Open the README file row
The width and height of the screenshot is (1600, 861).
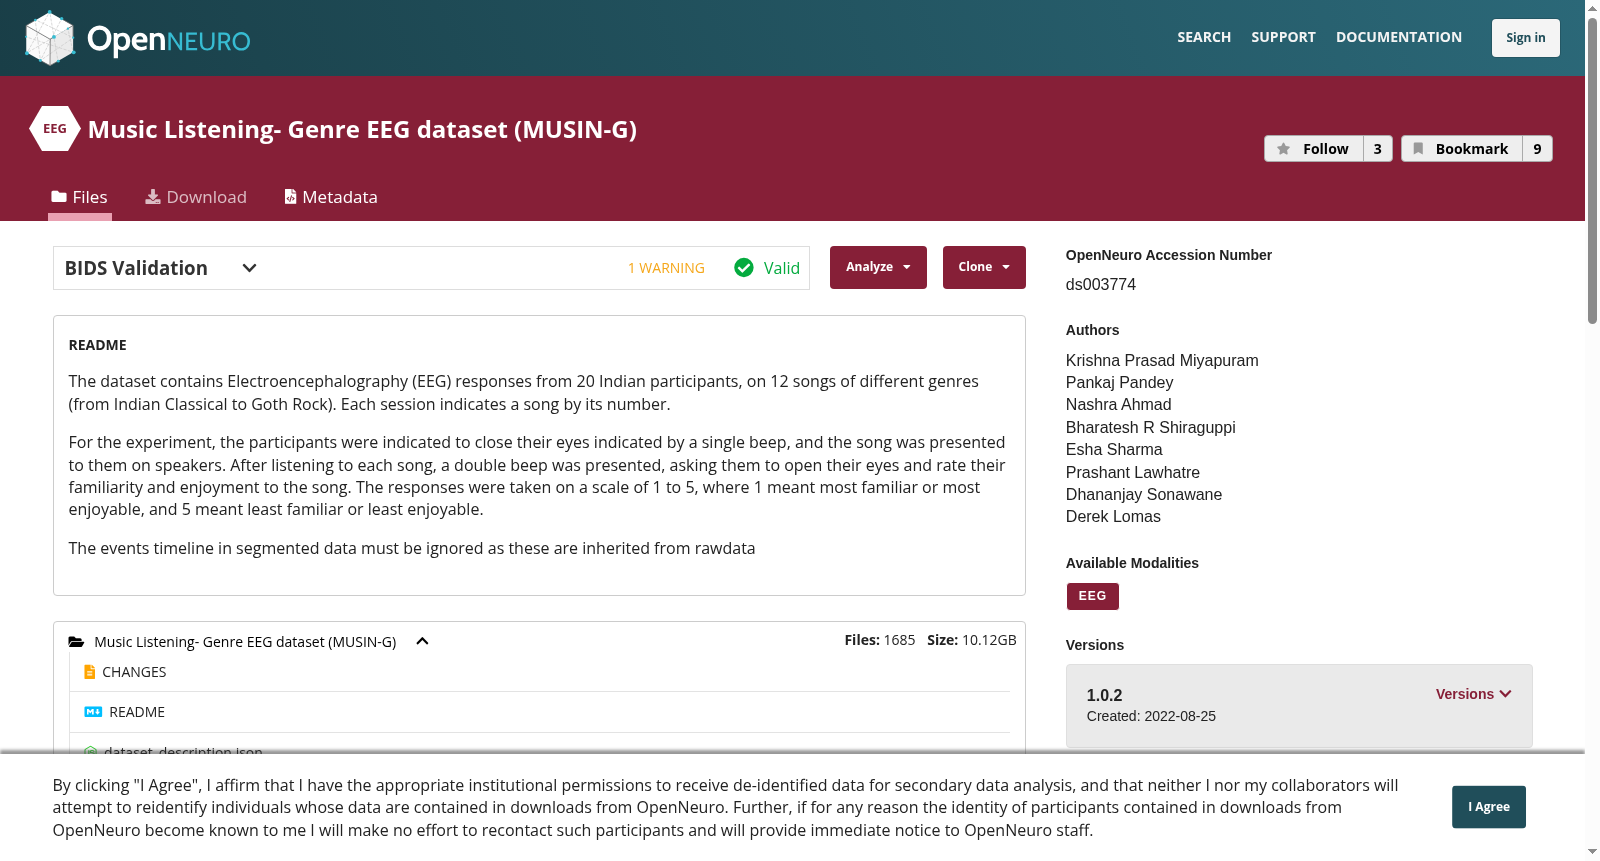tap(540, 712)
